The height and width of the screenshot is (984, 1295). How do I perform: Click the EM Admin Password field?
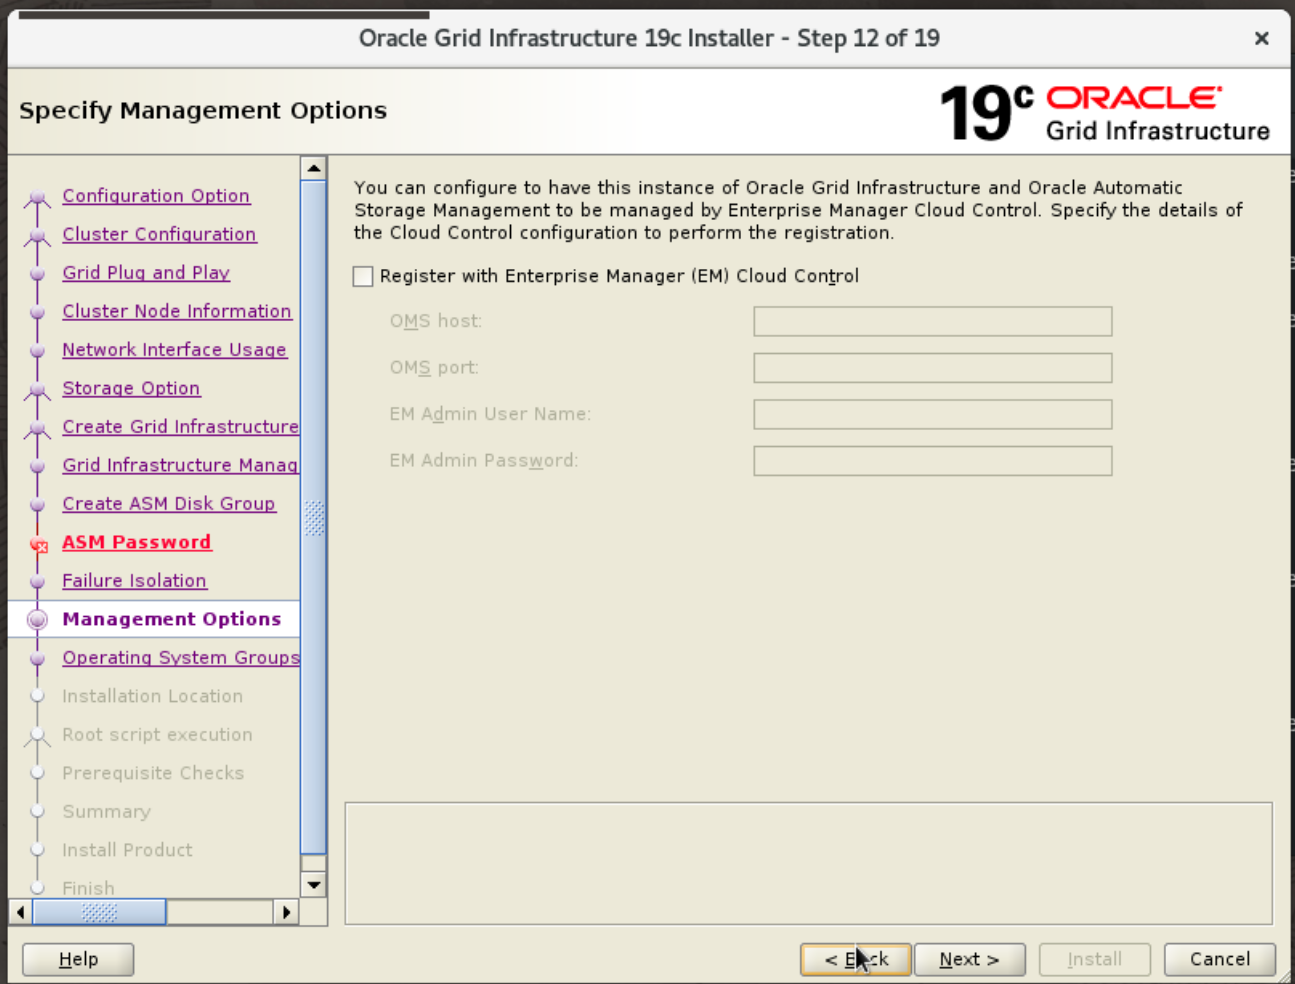coord(933,461)
